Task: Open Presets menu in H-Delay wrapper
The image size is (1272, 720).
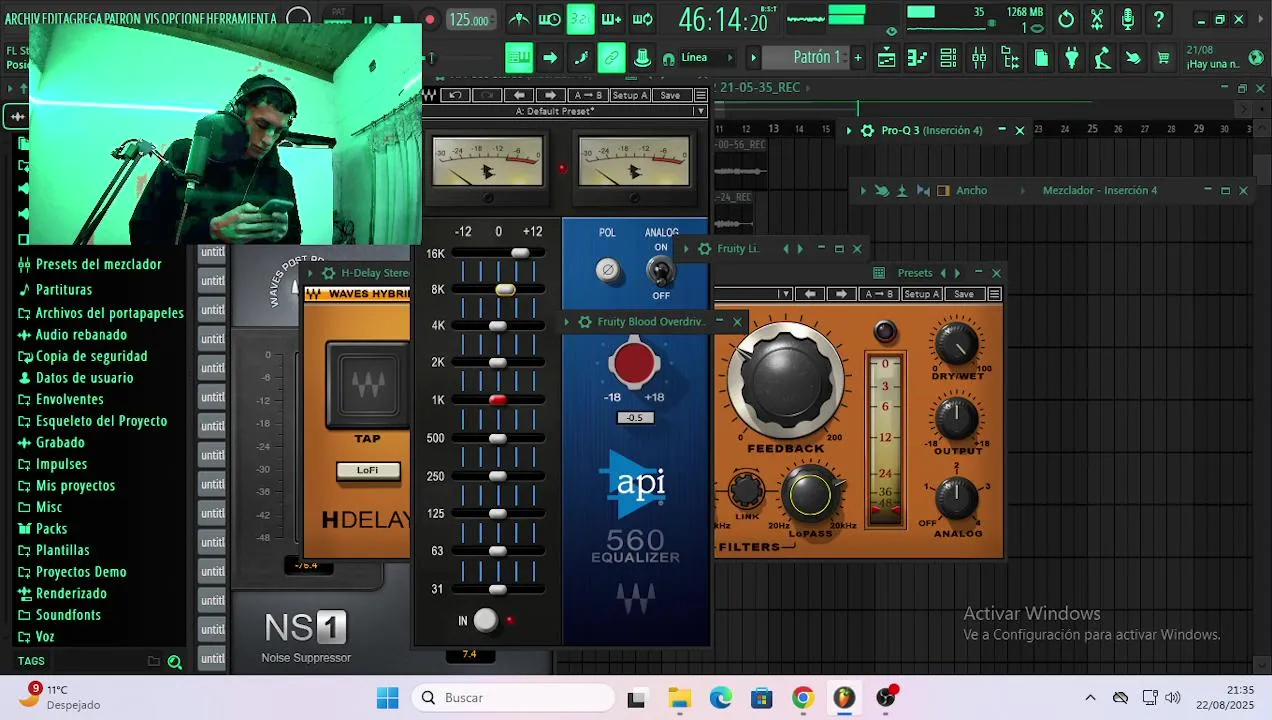Action: click(915, 273)
